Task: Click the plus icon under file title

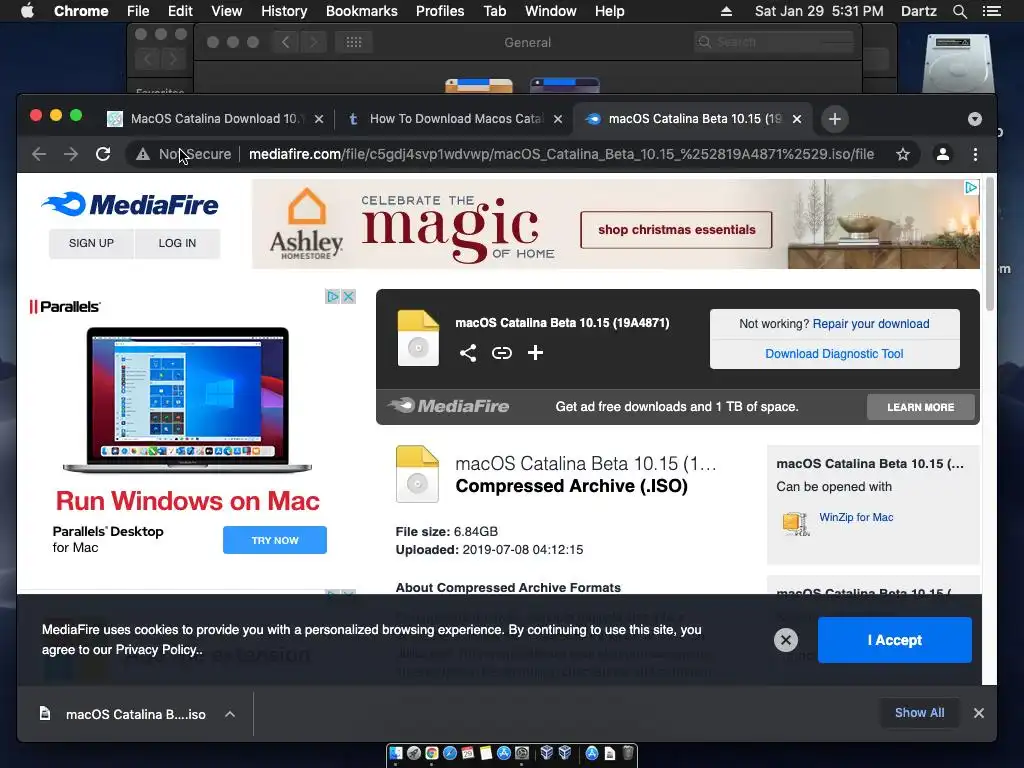Action: pyautogui.click(x=536, y=353)
